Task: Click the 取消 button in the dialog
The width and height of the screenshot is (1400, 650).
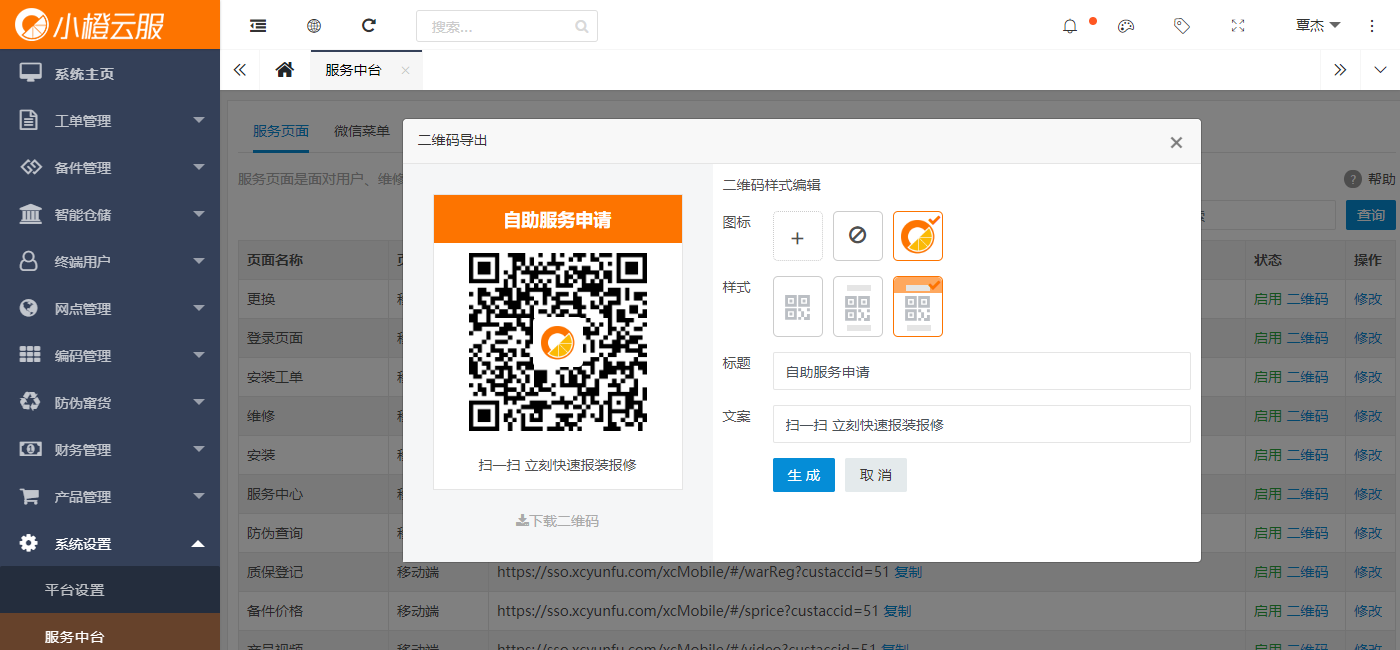Action: click(876, 475)
